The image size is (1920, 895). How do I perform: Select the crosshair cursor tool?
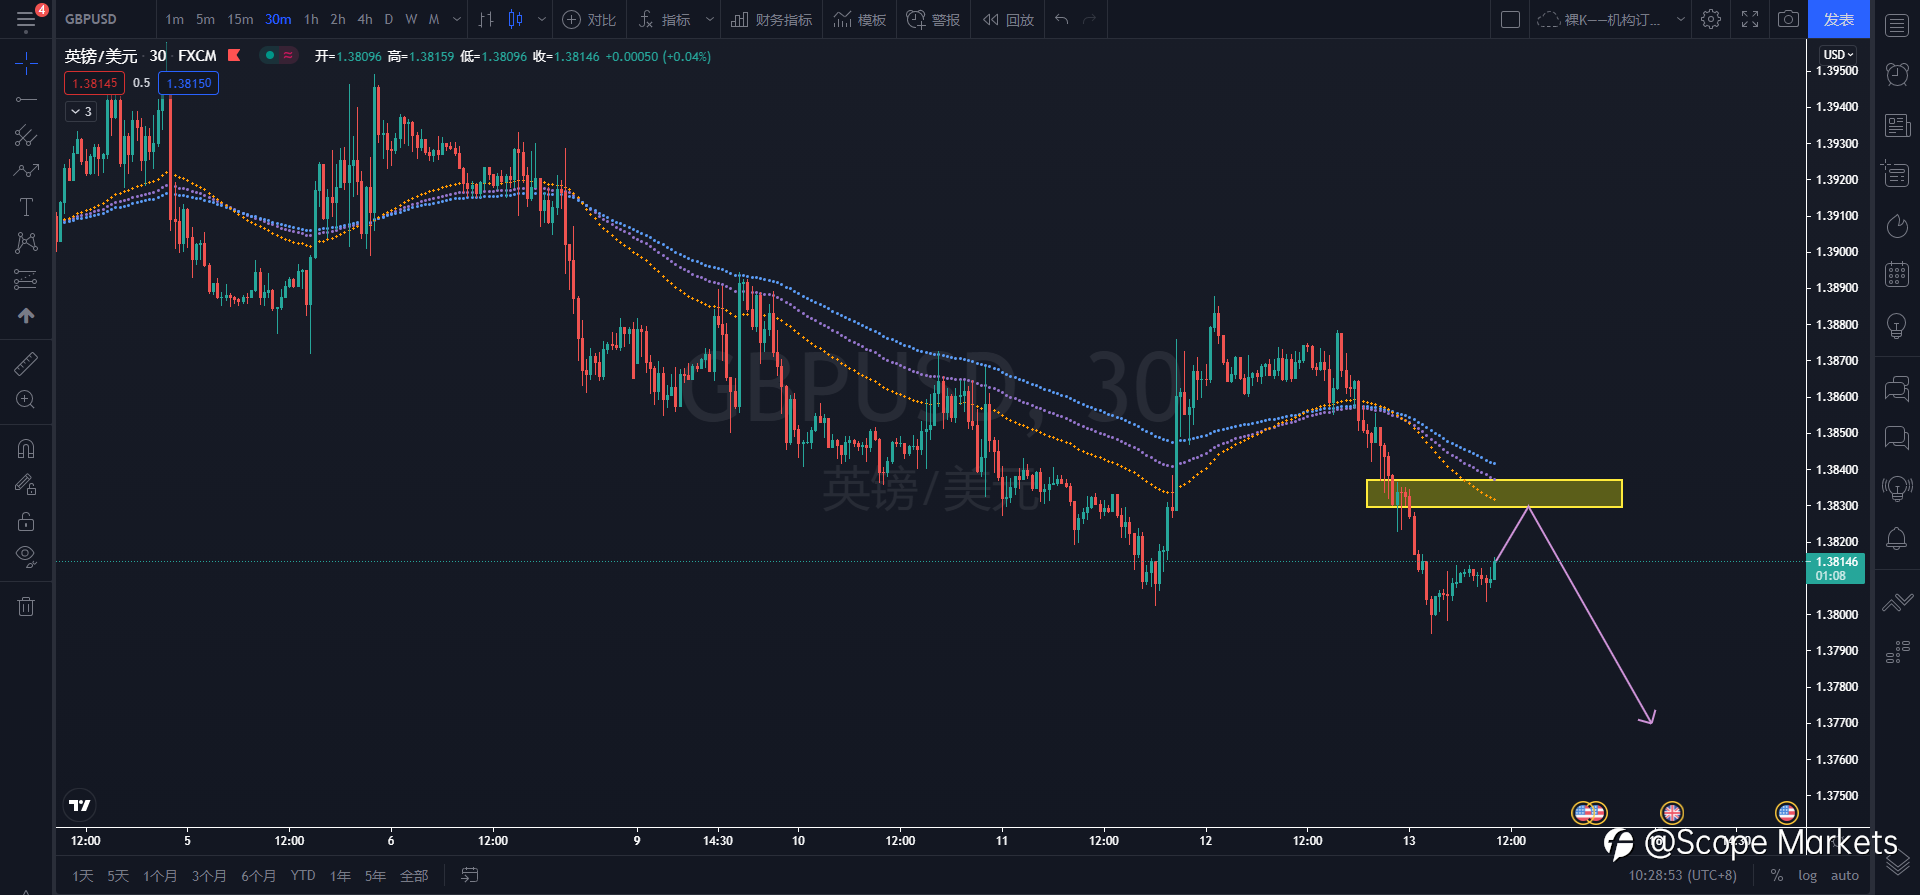click(x=26, y=64)
